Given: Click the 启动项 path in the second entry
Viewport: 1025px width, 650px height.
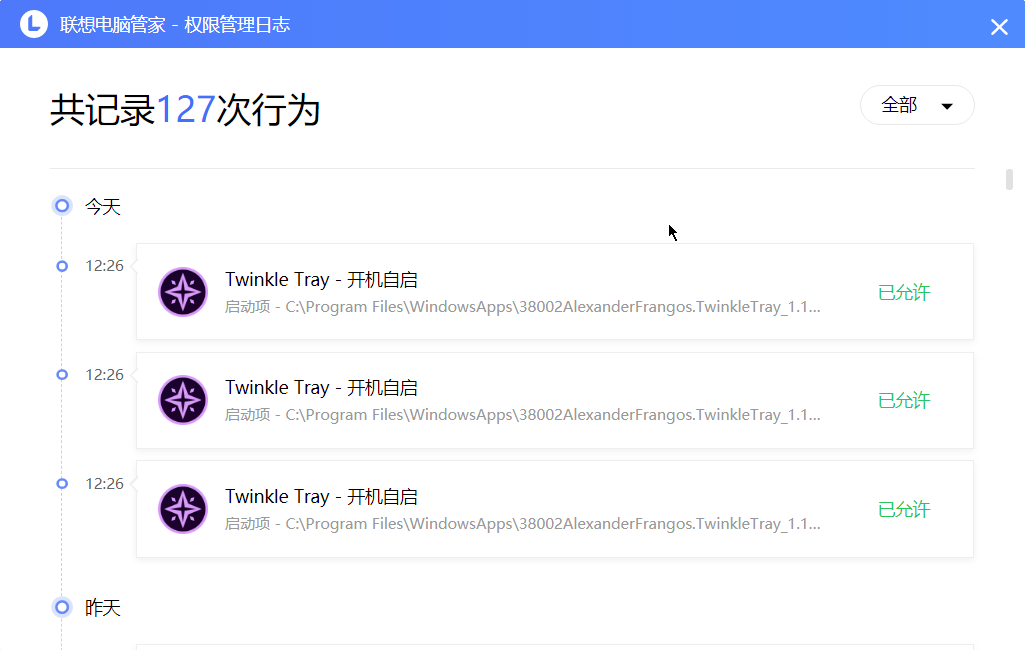Looking at the screenshot, I should click(522, 415).
